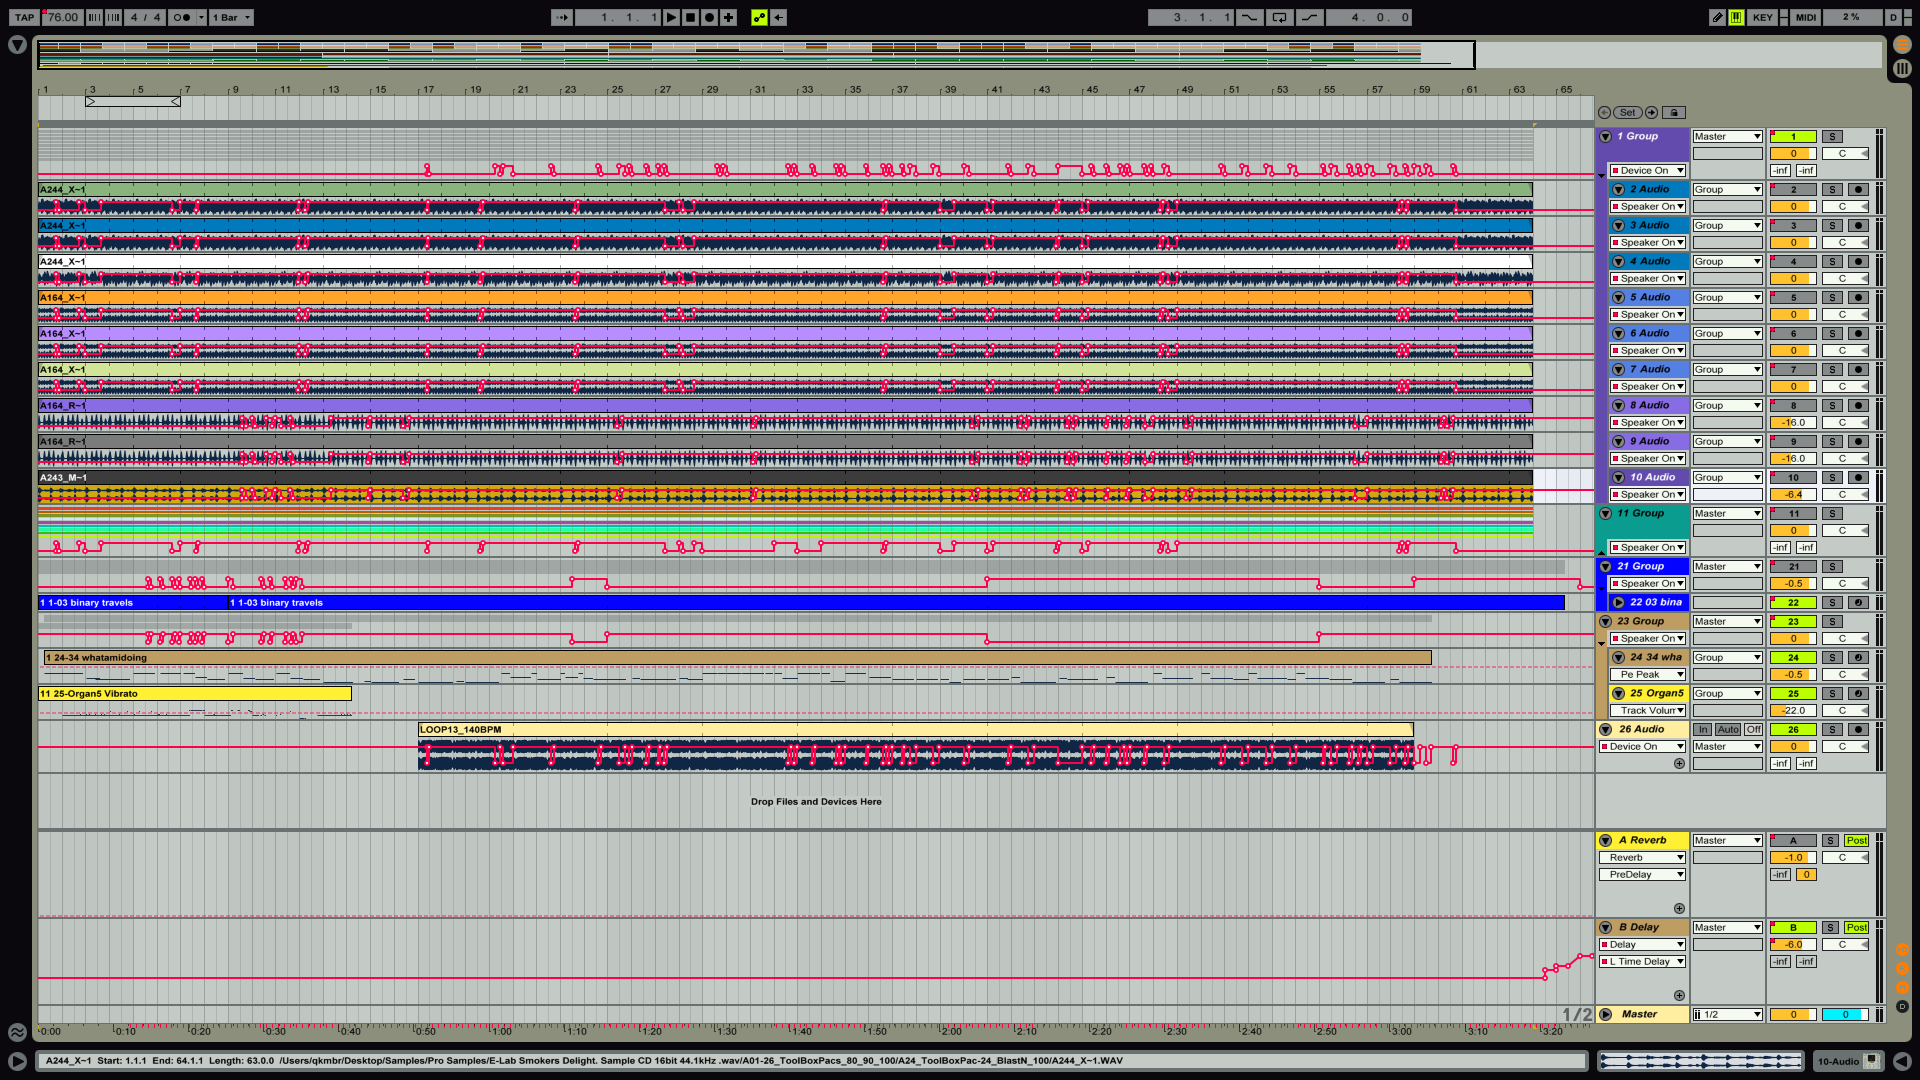This screenshot has height=1080, width=1920.
Task: Toggle the Overdub plus button
Action: tap(729, 17)
